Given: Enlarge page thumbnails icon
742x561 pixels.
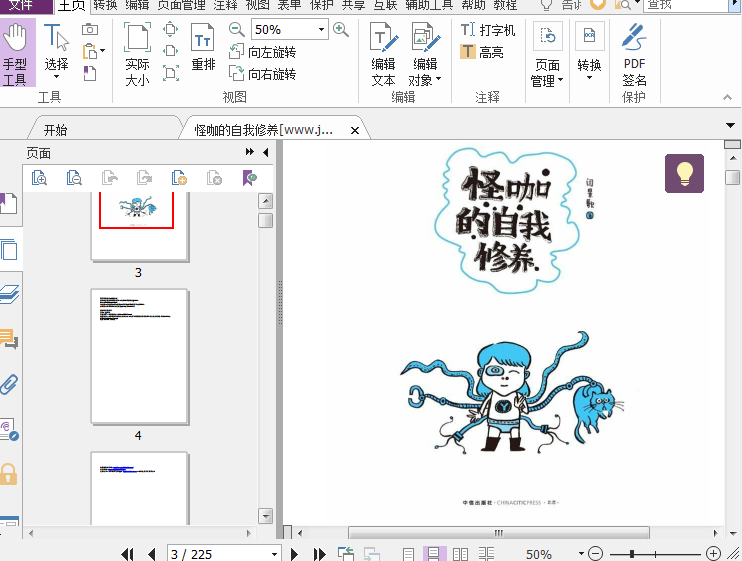Looking at the screenshot, I should point(39,178).
